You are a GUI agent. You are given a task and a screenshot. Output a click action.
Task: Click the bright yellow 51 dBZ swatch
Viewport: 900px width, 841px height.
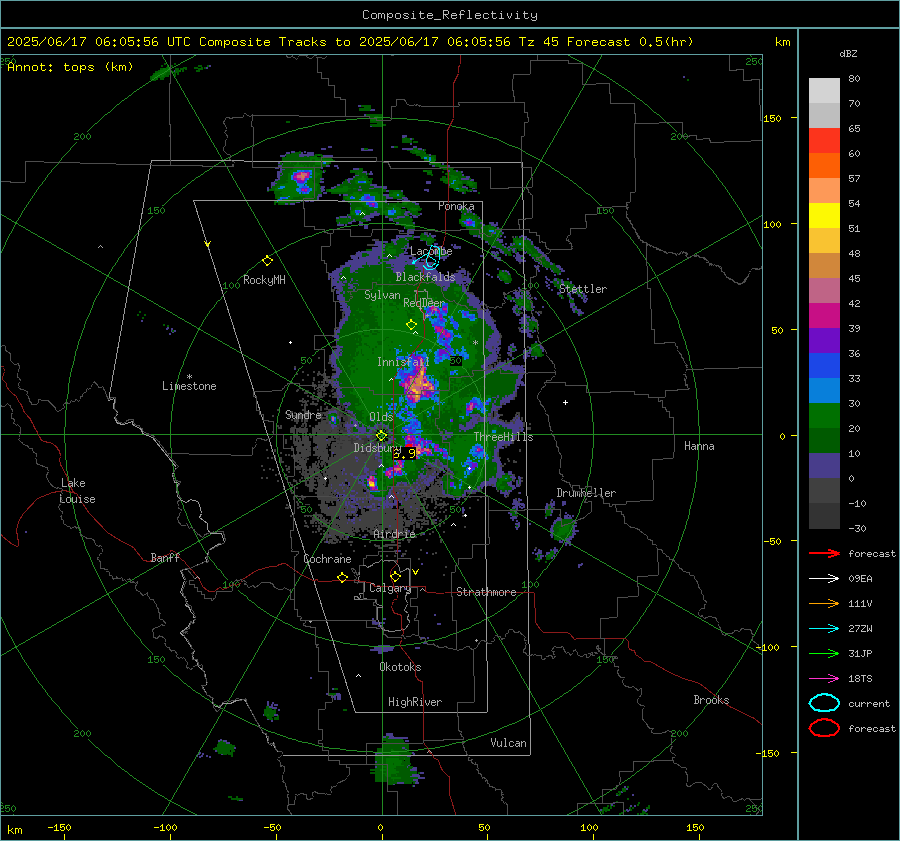tap(824, 216)
